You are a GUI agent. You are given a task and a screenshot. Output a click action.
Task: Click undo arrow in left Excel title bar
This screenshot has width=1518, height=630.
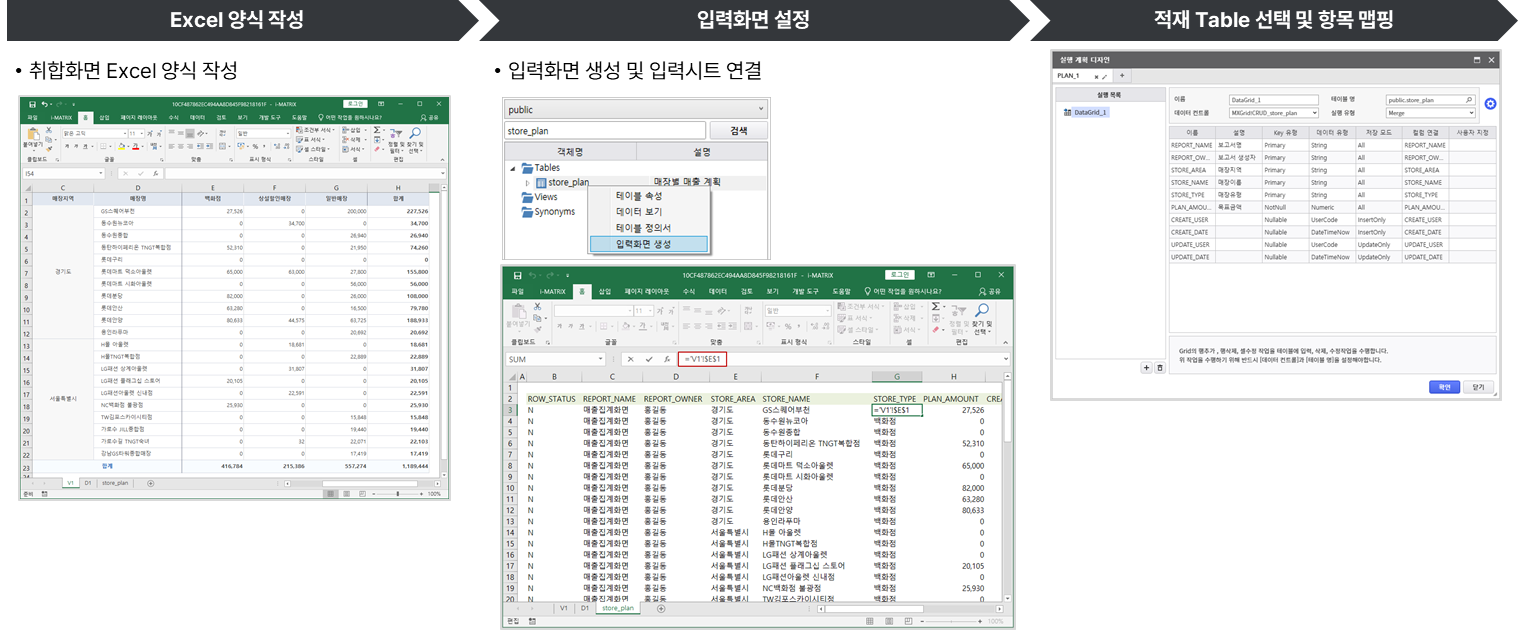pos(45,104)
